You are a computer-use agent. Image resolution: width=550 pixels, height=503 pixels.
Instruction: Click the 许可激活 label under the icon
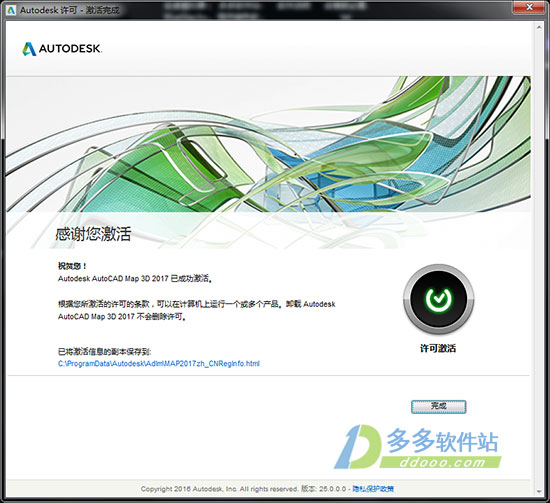[x=438, y=348]
